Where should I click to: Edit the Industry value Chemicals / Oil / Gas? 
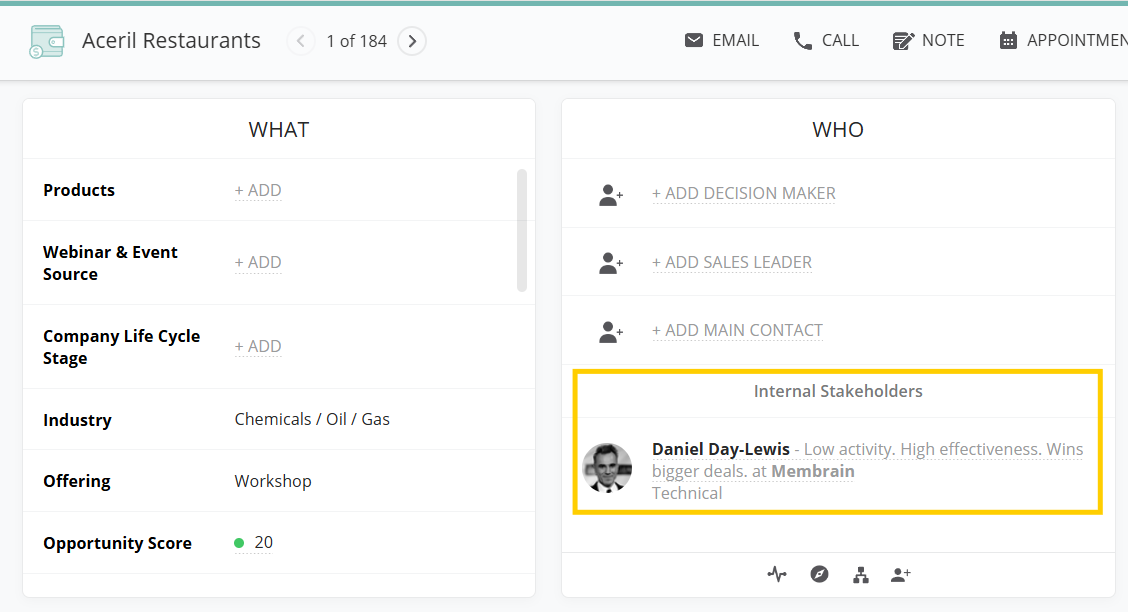coord(312,419)
